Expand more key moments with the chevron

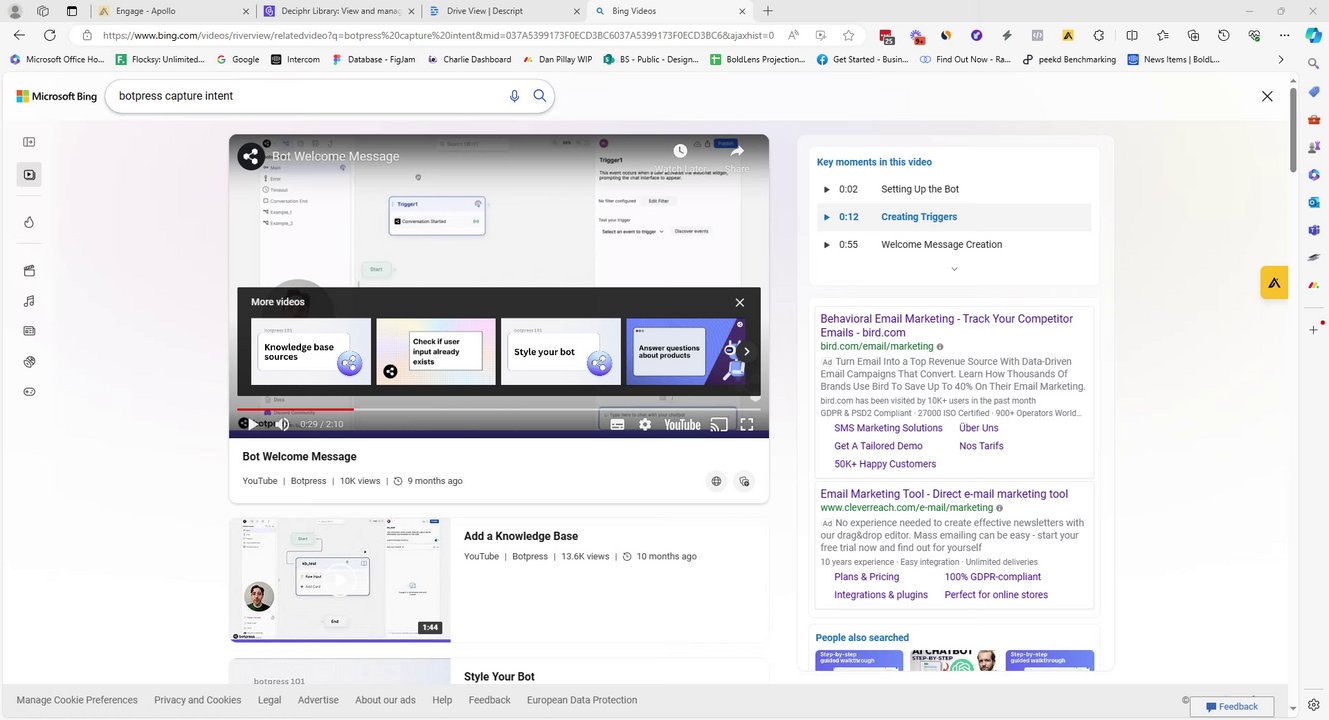click(954, 269)
